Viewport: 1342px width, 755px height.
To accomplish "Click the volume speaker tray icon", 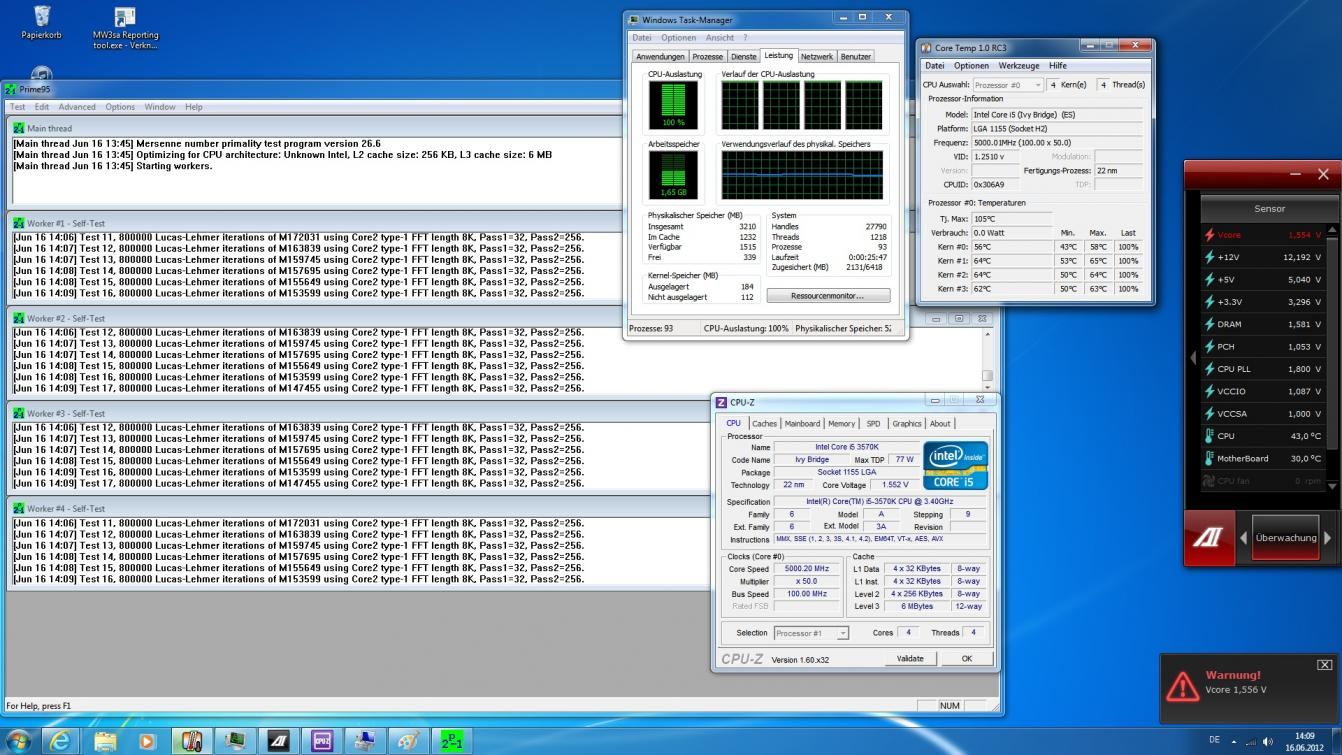I will point(1266,741).
